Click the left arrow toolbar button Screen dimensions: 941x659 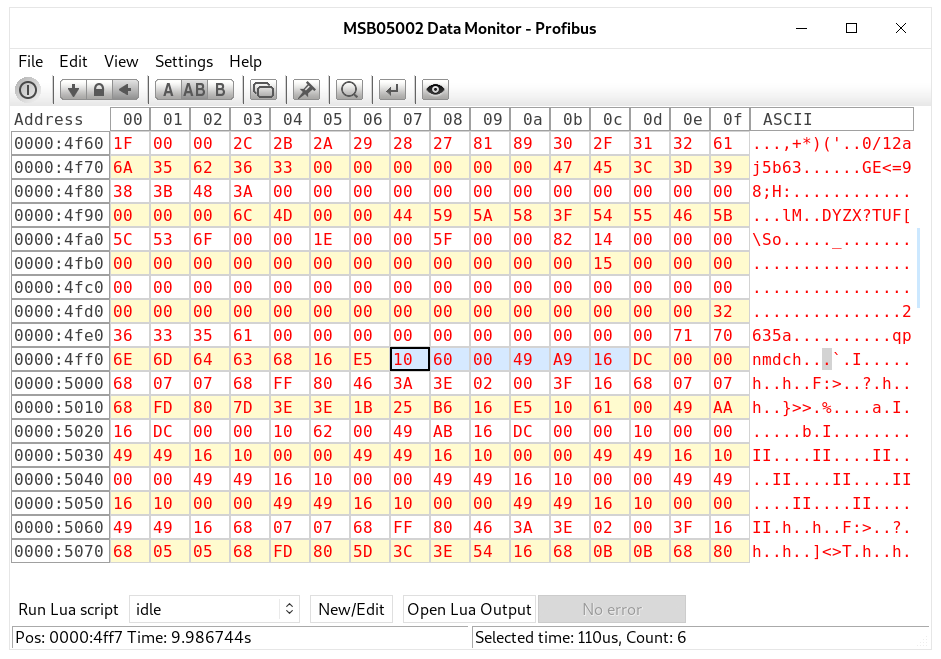[x=125, y=90]
